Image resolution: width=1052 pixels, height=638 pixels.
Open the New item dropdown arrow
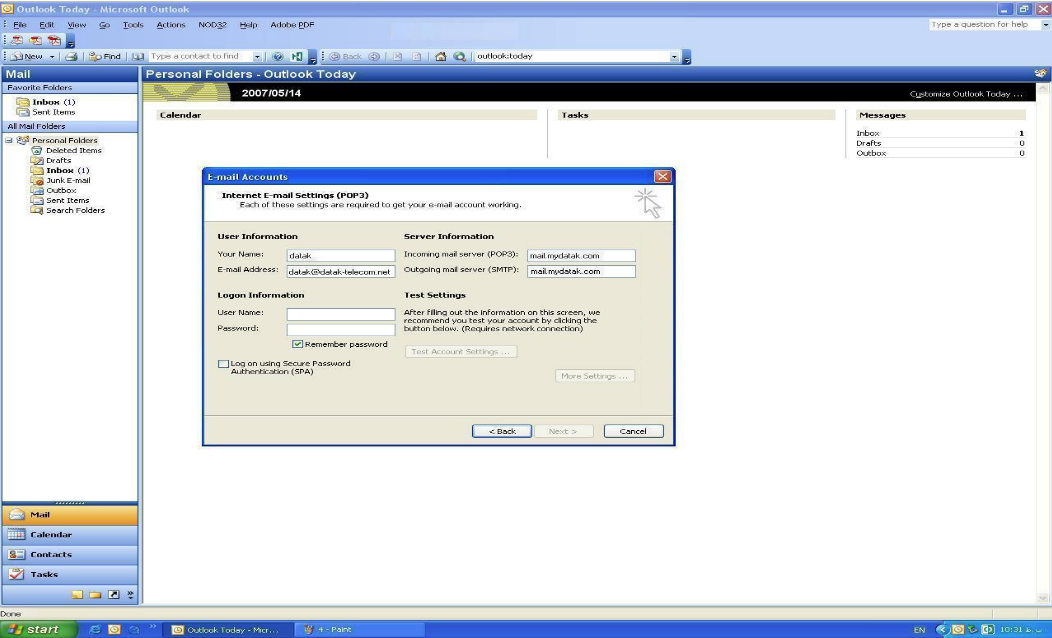[x=52, y=56]
